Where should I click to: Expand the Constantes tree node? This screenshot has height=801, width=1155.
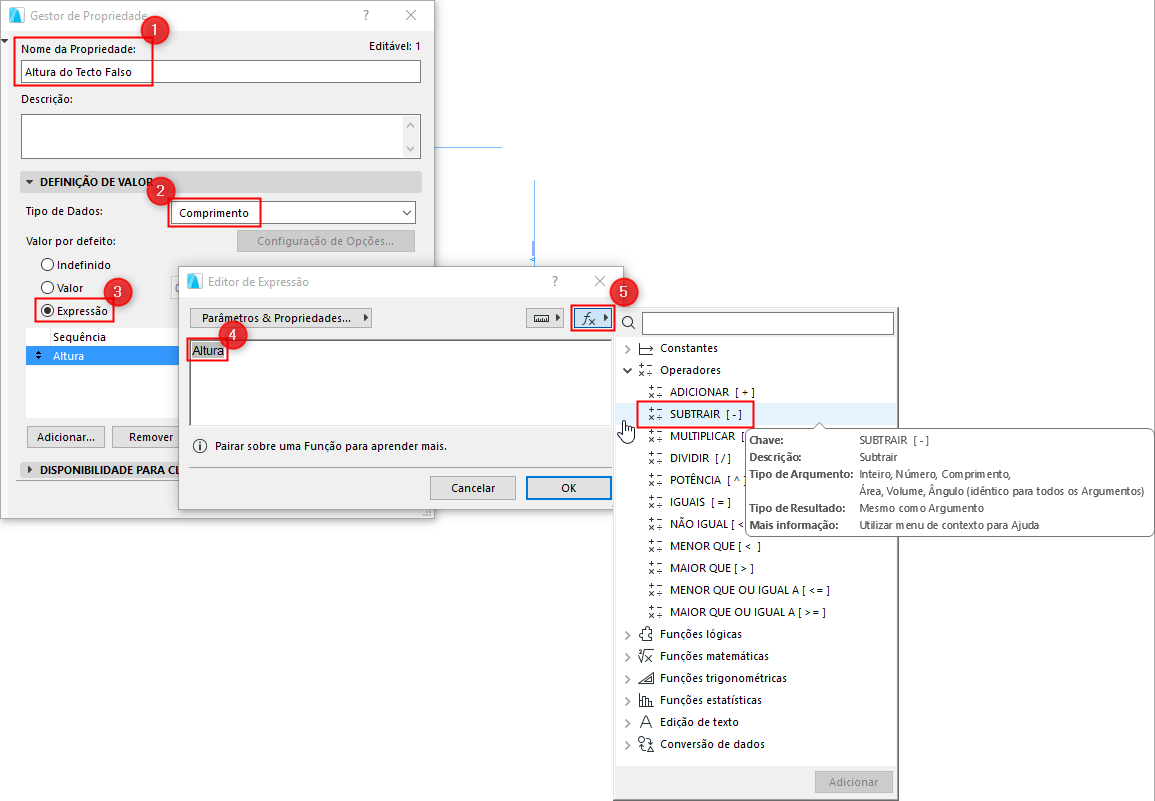[627, 348]
